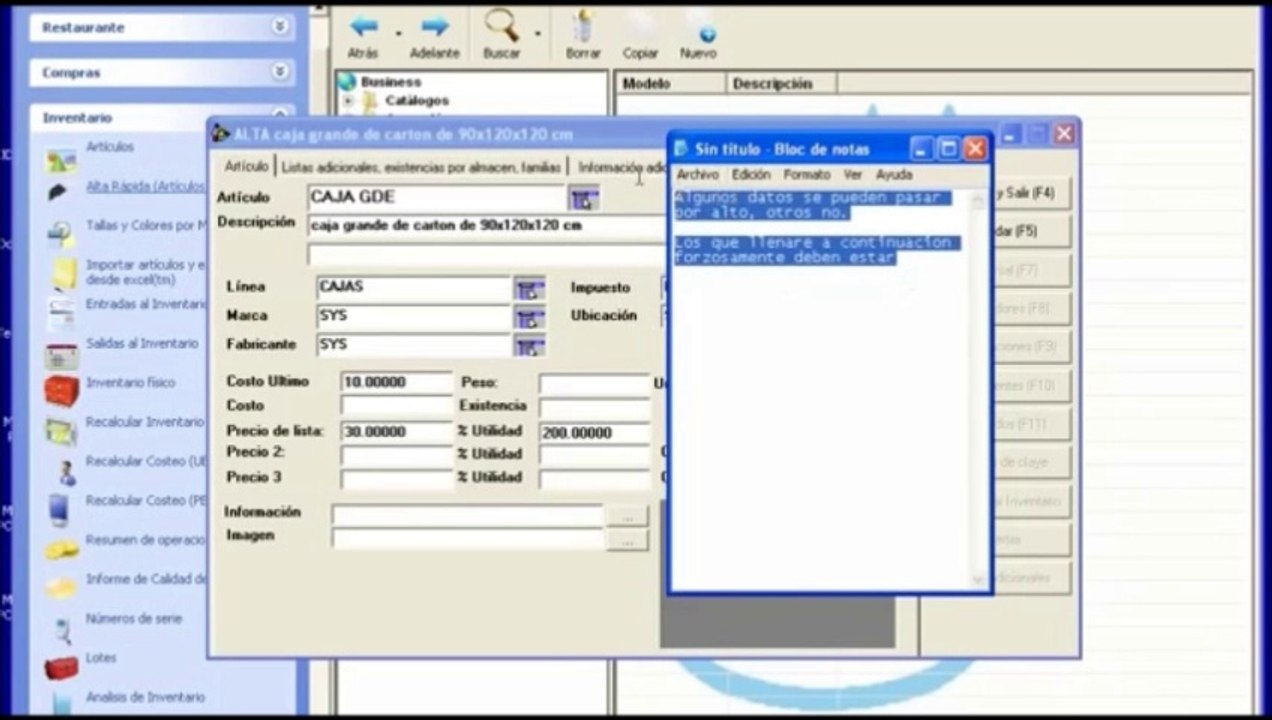This screenshot has height=720, width=1272.
Task: Click lookup icon next to Línea field
Action: tap(529, 289)
